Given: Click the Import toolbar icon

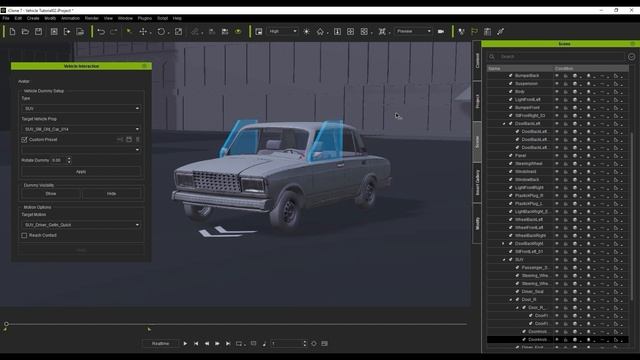Looking at the screenshot, I should point(54,31).
